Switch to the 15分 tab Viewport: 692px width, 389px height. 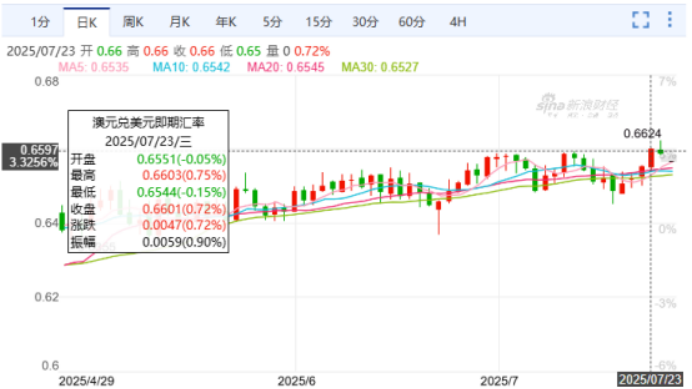[318, 22]
